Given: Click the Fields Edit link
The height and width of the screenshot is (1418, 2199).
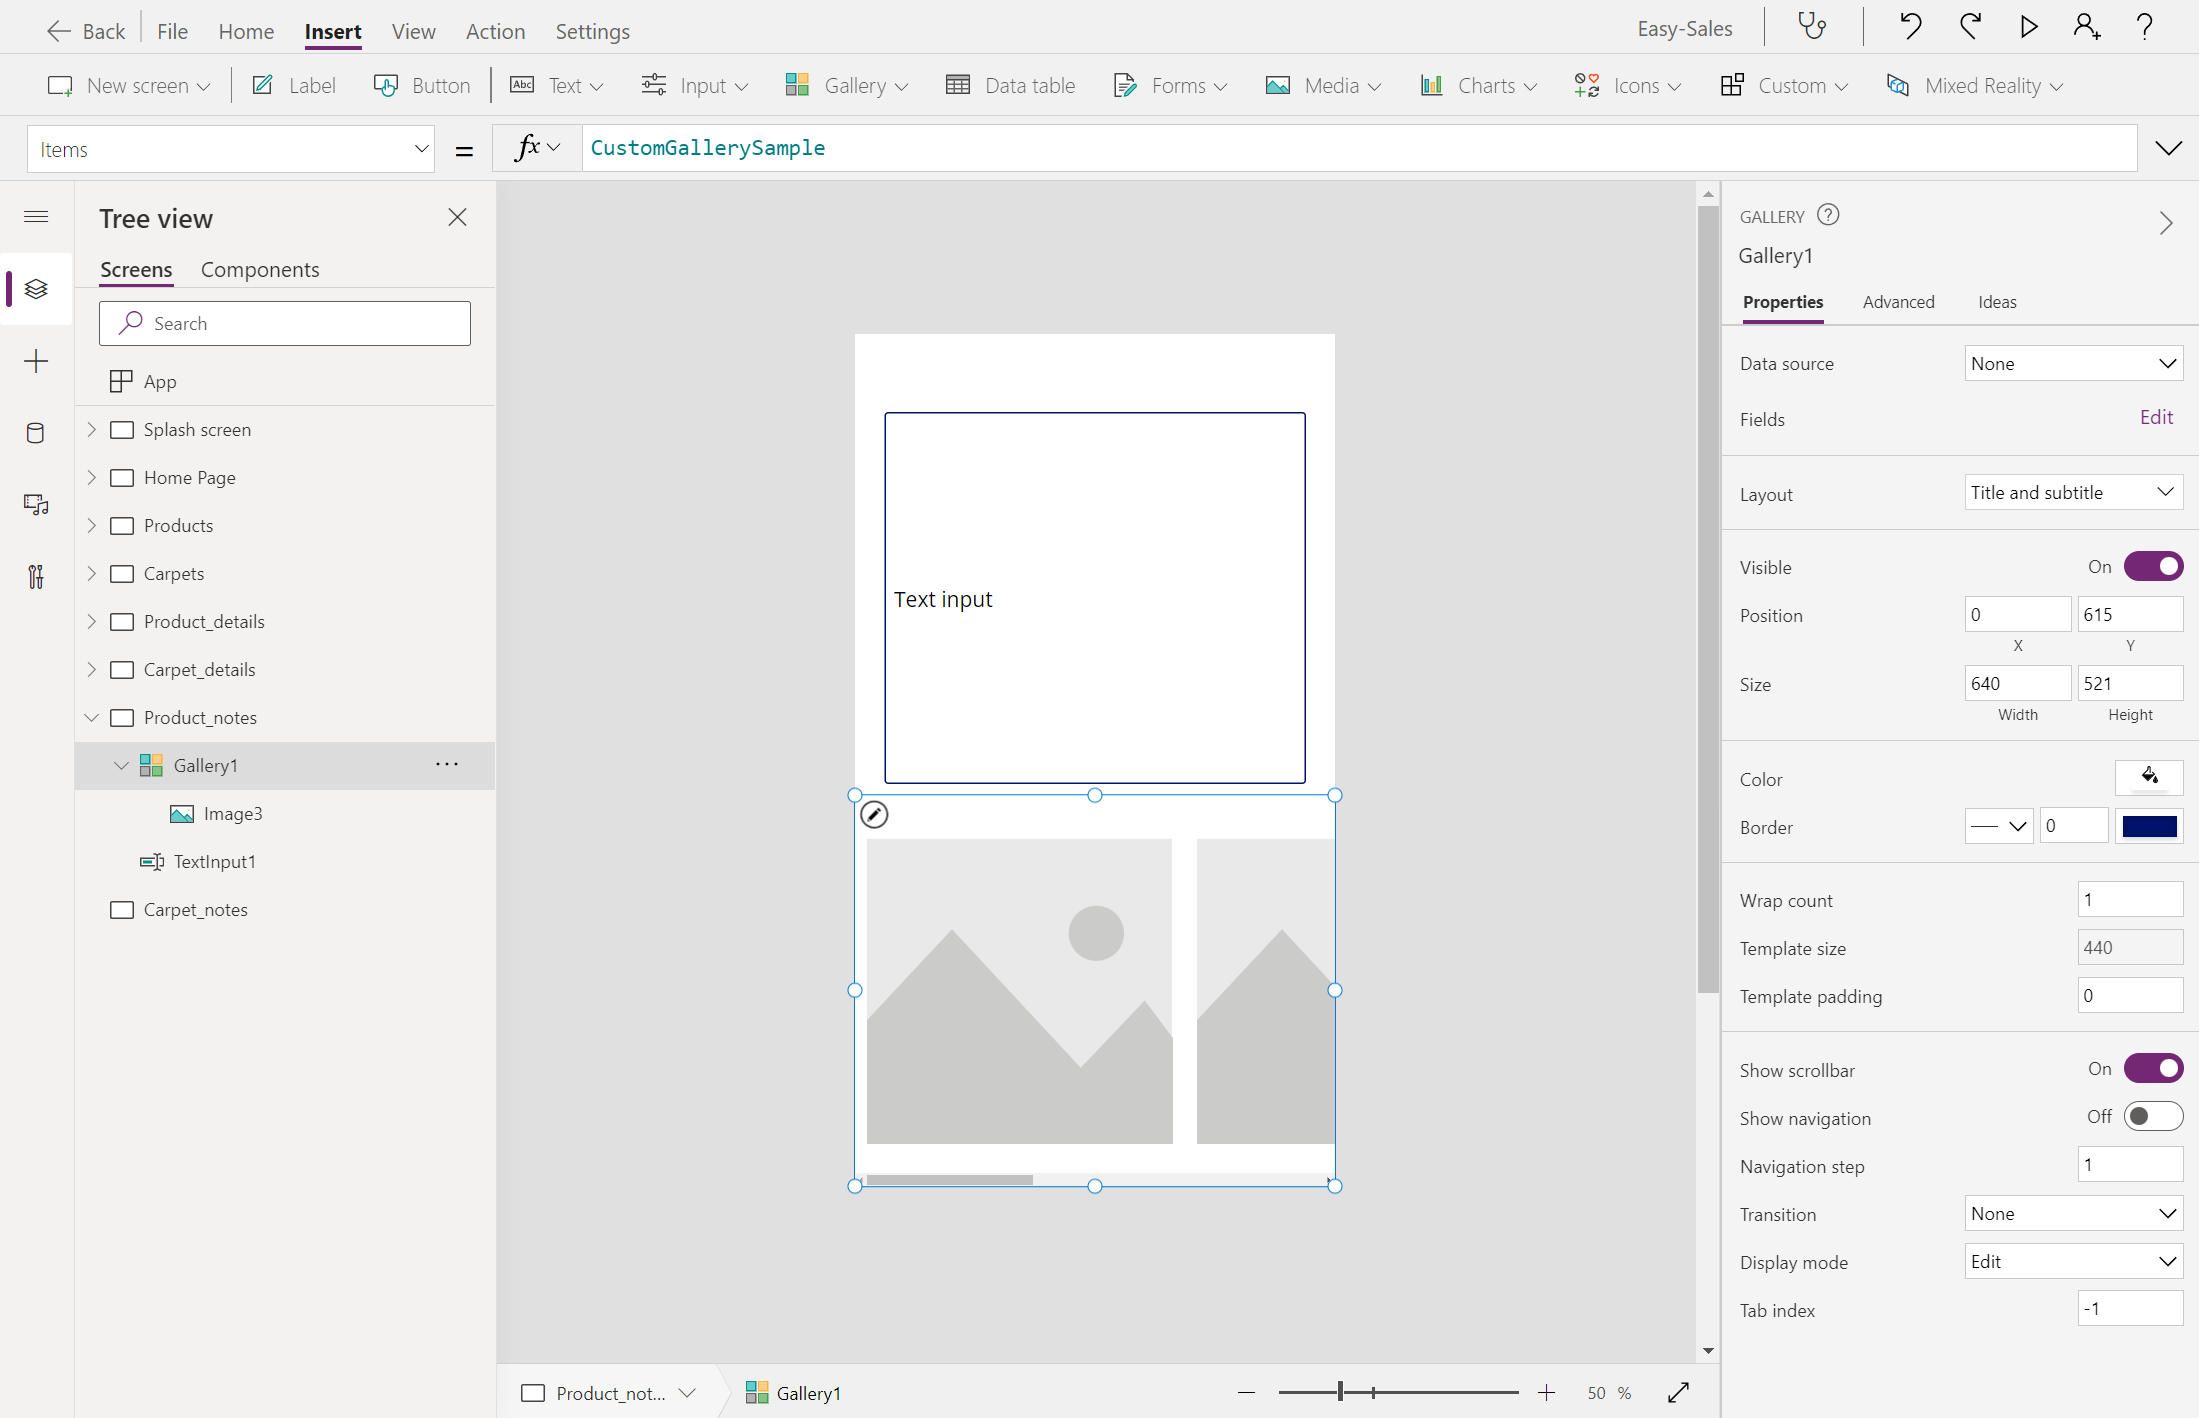Looking at the screenshot, I should click(x=2156, y=418).
